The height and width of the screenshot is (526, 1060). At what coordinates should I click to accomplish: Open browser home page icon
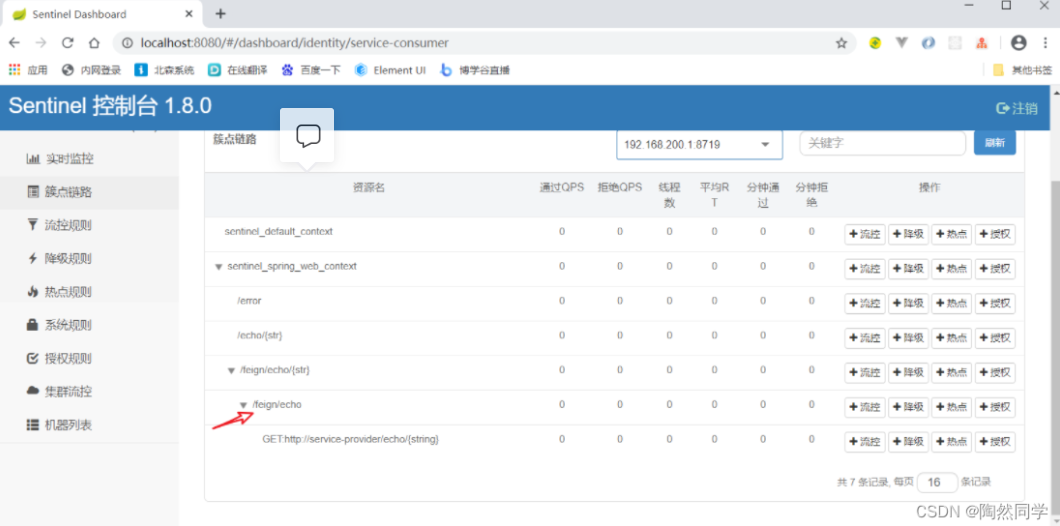coord(95,43)
